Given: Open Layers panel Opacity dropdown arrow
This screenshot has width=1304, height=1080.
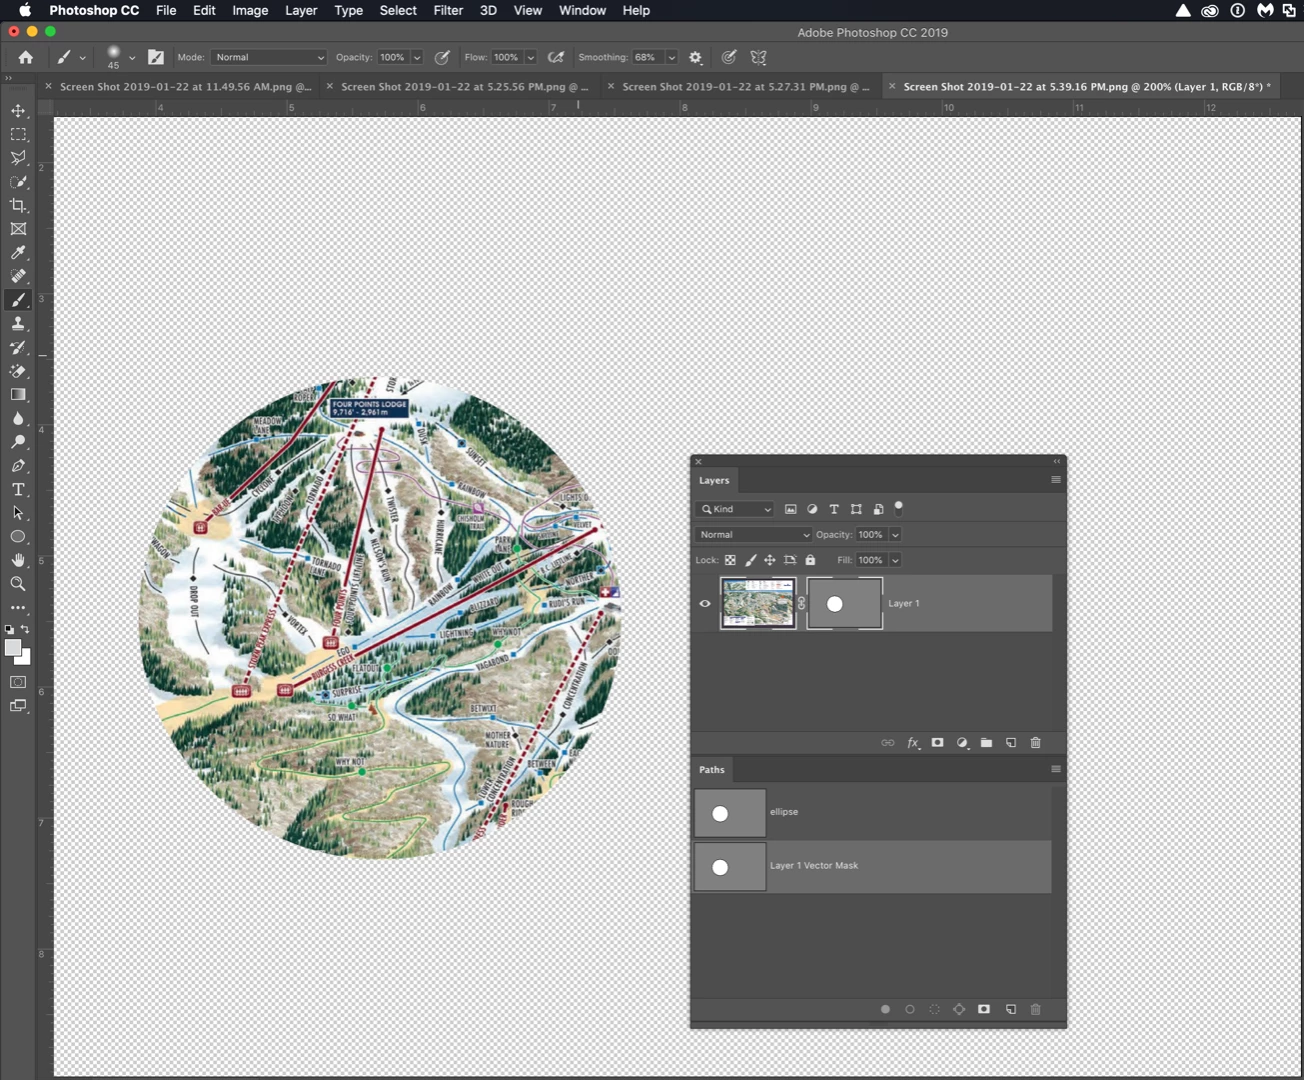Looking at the screenshot, I should 895,535.
